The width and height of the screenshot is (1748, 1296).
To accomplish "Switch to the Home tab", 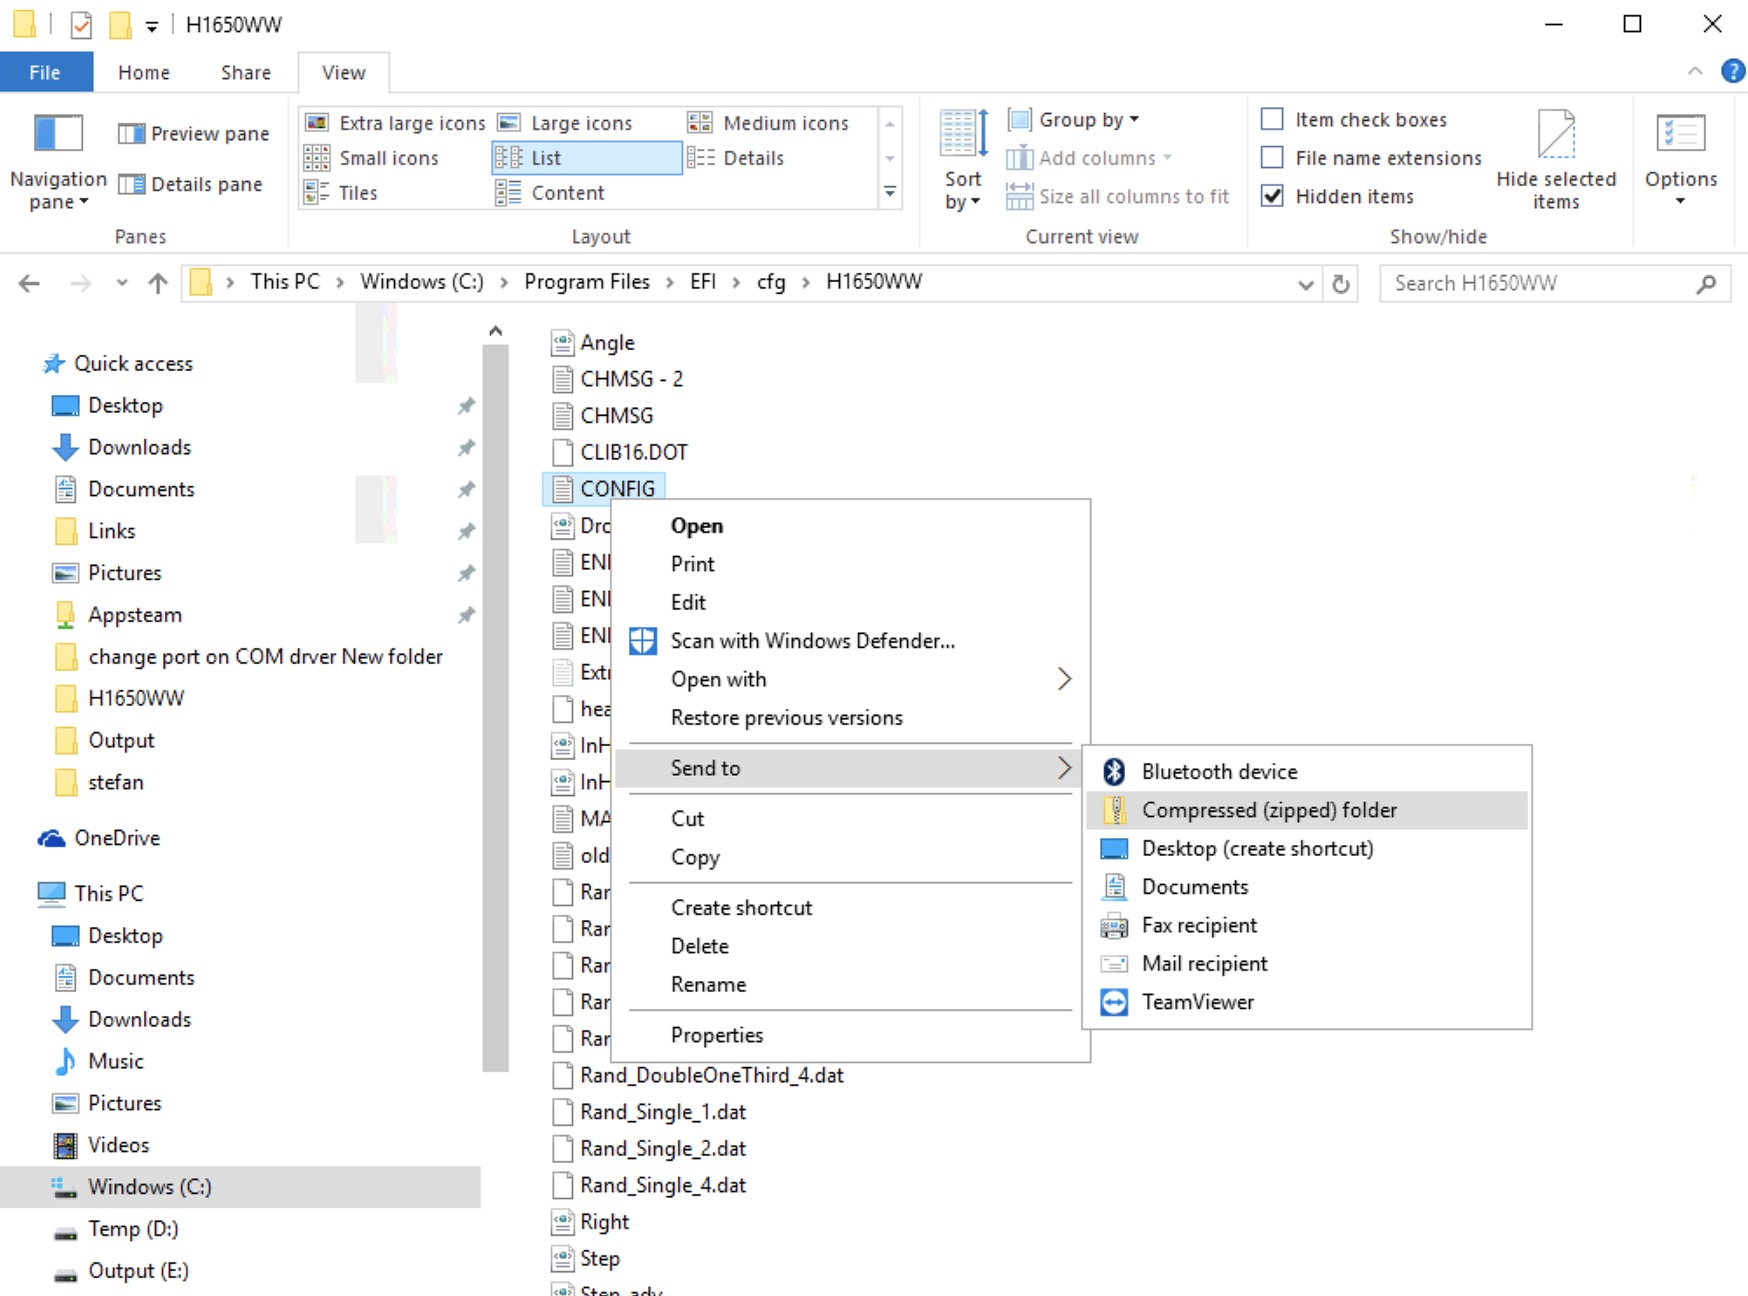I will [144, 72].
